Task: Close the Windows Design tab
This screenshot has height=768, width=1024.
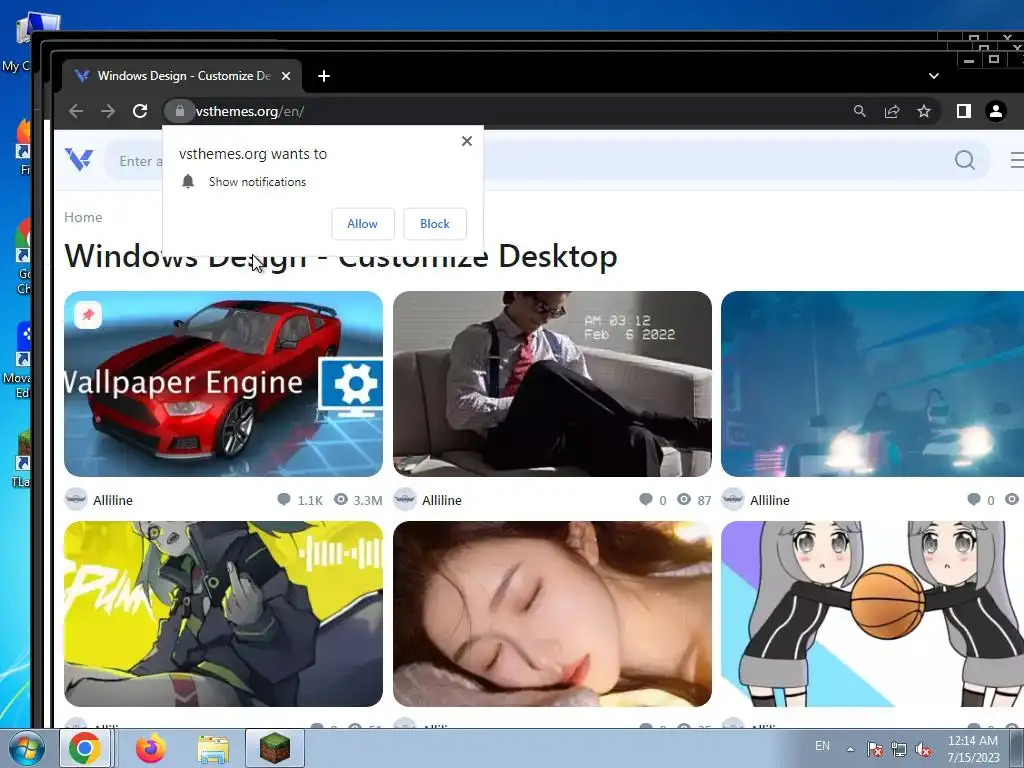Action: click(286, 76)
